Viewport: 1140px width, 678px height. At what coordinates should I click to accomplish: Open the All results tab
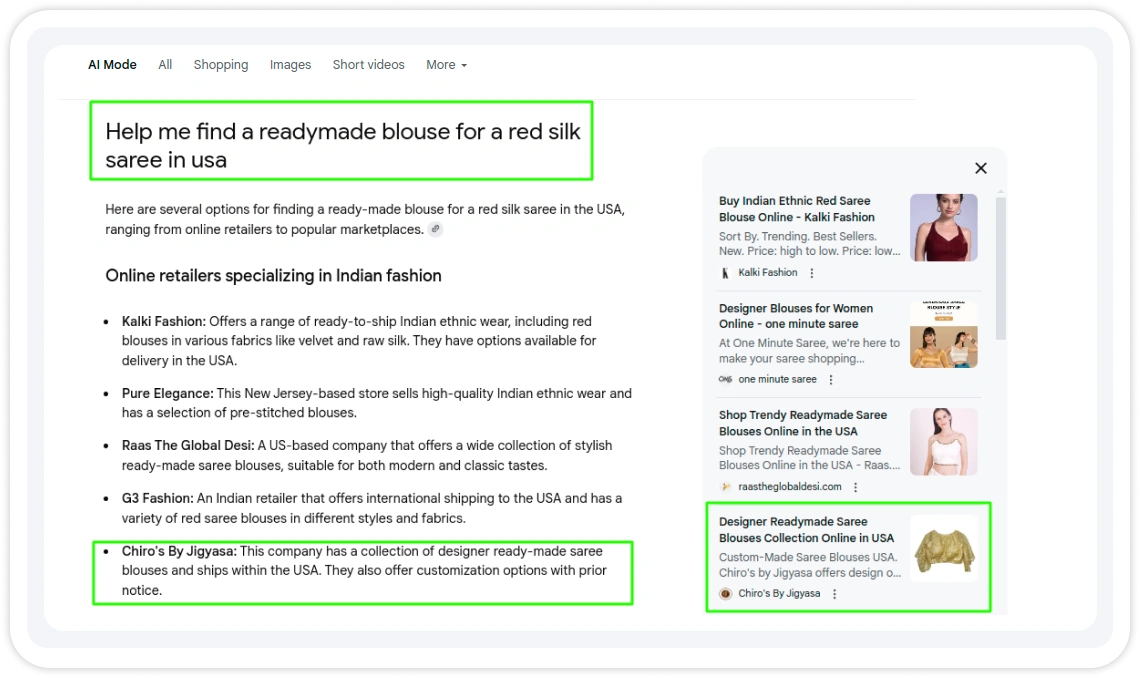point(165,65)
